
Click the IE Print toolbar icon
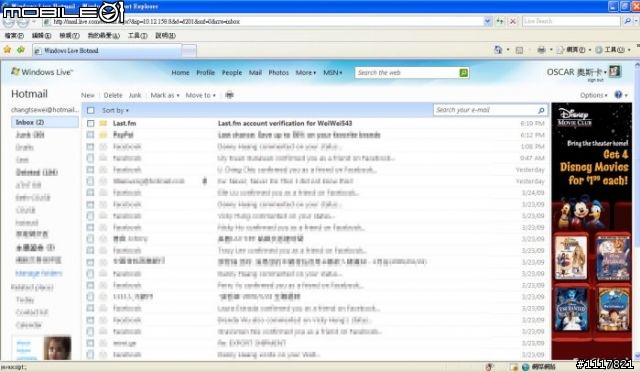click(x=541, y=50)
